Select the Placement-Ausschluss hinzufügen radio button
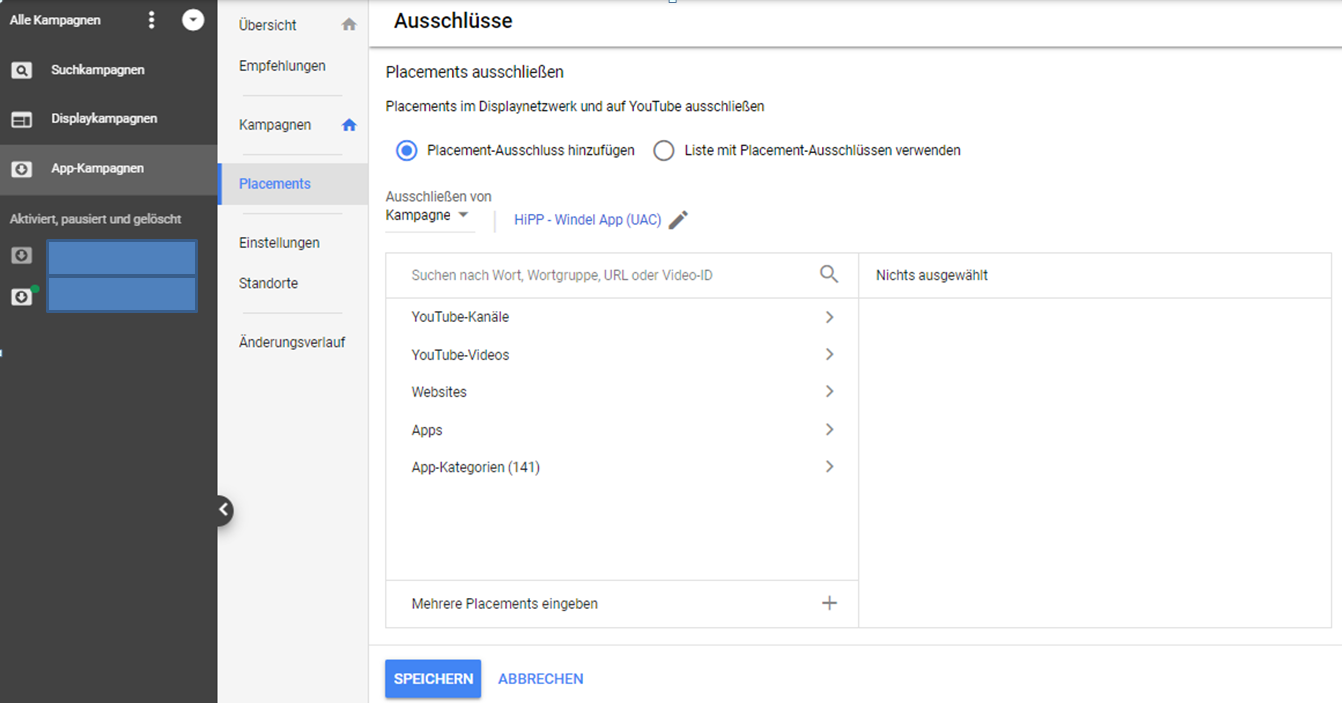This screenshot has height=703, width=1342. (406, 149)
